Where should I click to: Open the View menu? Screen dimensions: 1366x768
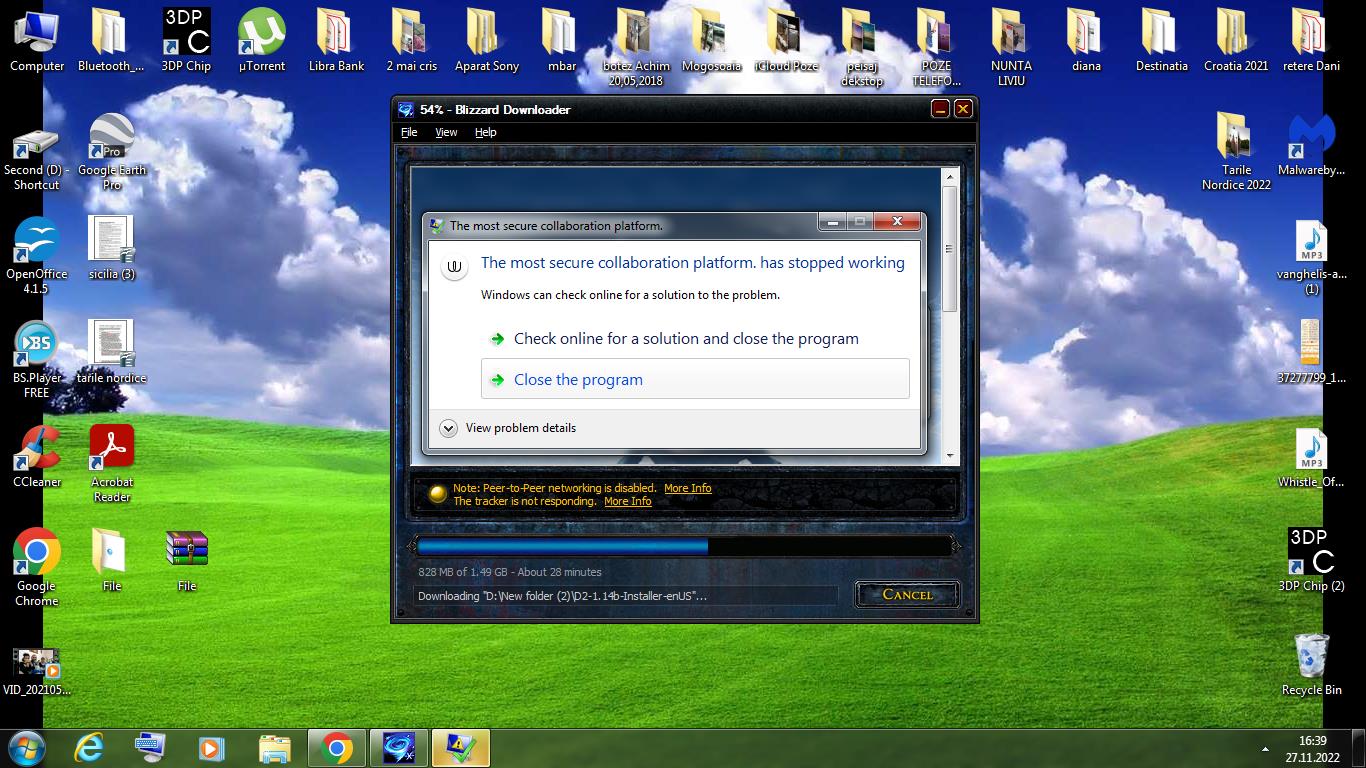[x=446, y=132]
